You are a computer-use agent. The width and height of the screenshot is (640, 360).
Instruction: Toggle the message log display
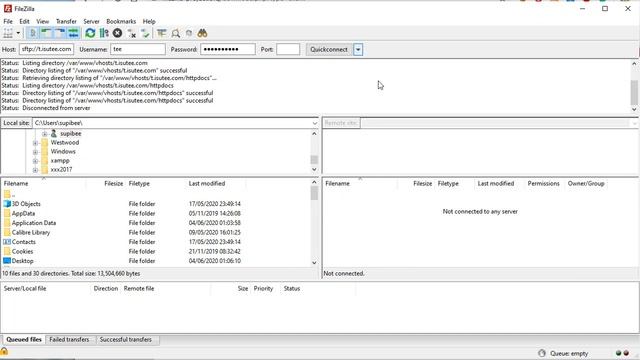click(x=33, y=33)
